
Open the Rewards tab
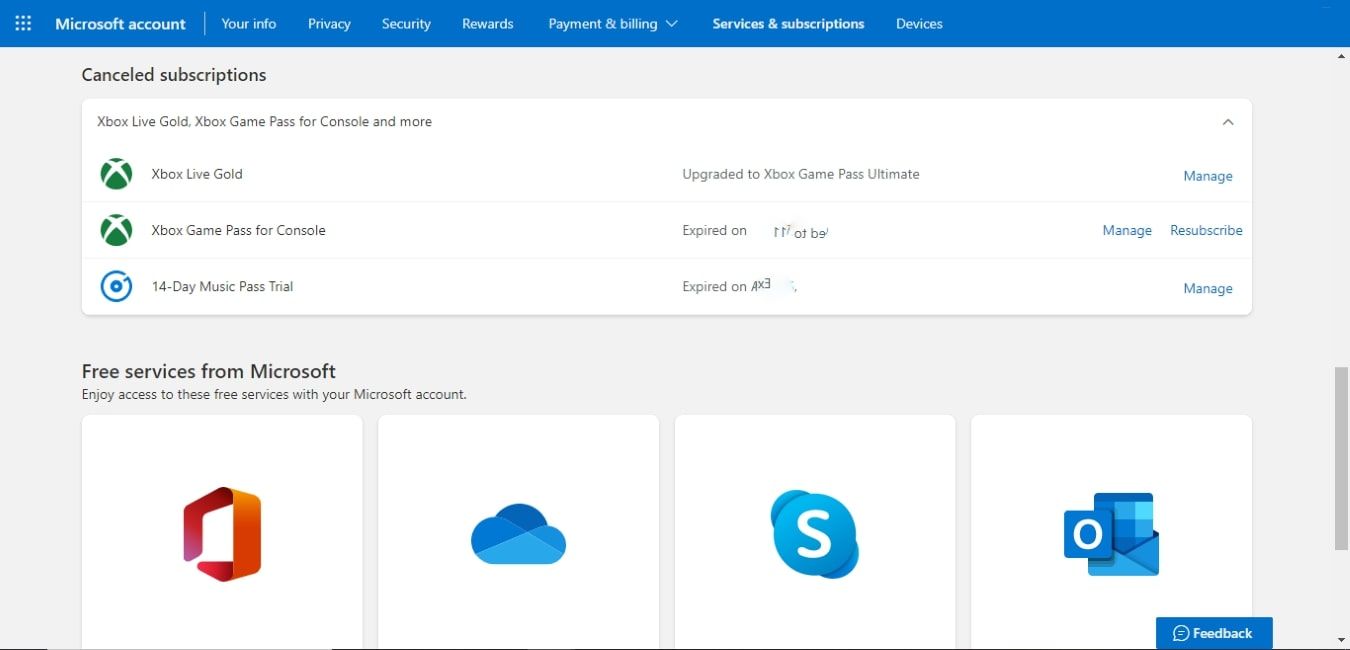[488, 23]
